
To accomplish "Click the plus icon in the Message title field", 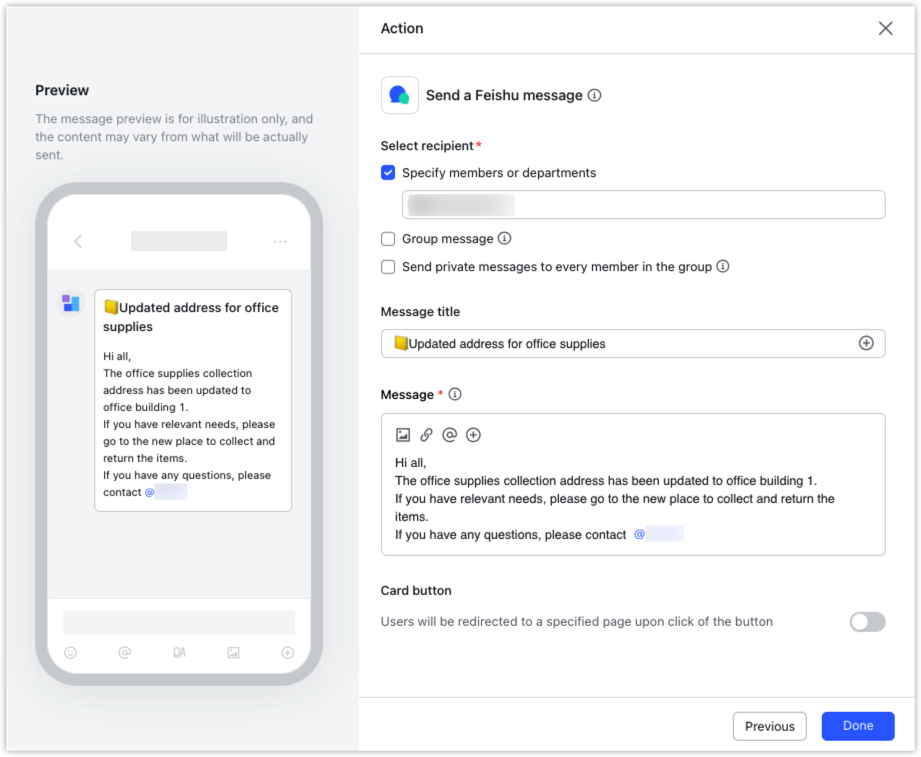I will pyautogui.click(x=869, y=343).
